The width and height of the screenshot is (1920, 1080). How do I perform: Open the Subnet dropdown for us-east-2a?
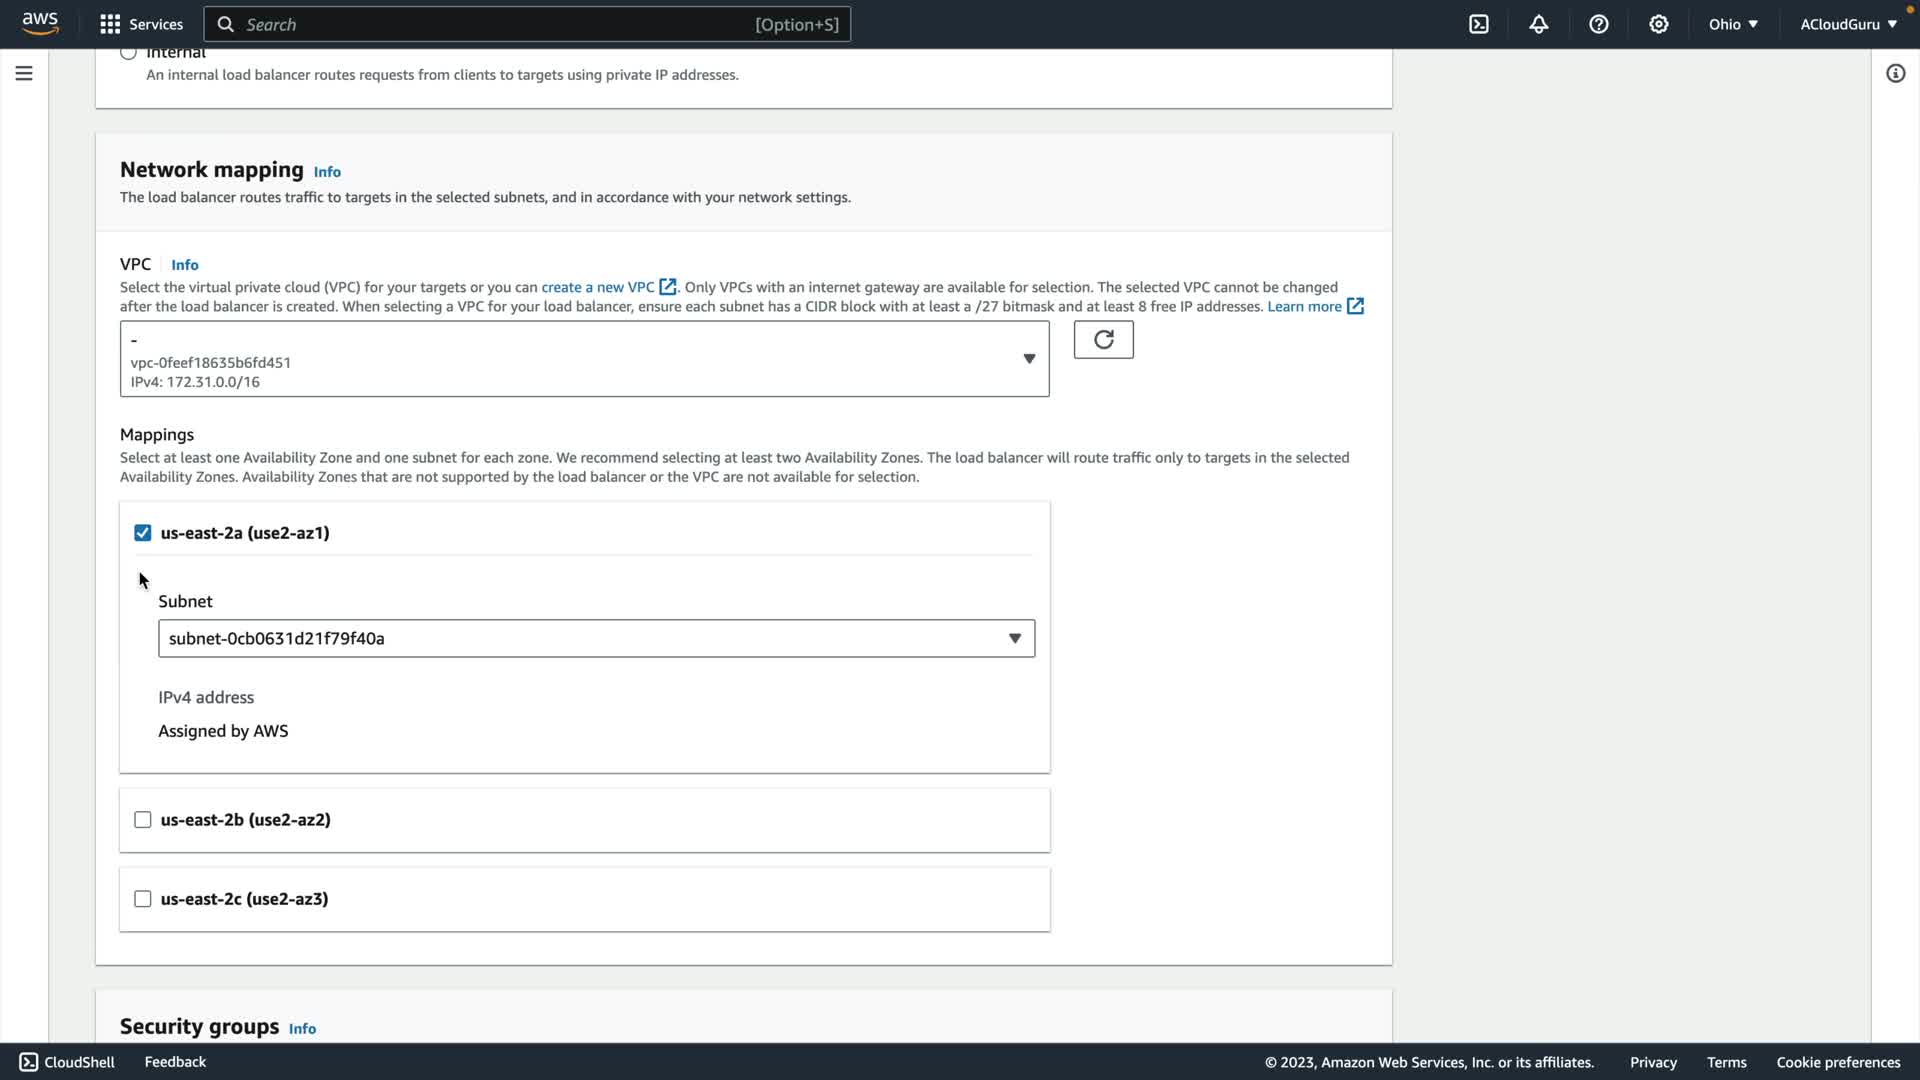pos(596,639)
